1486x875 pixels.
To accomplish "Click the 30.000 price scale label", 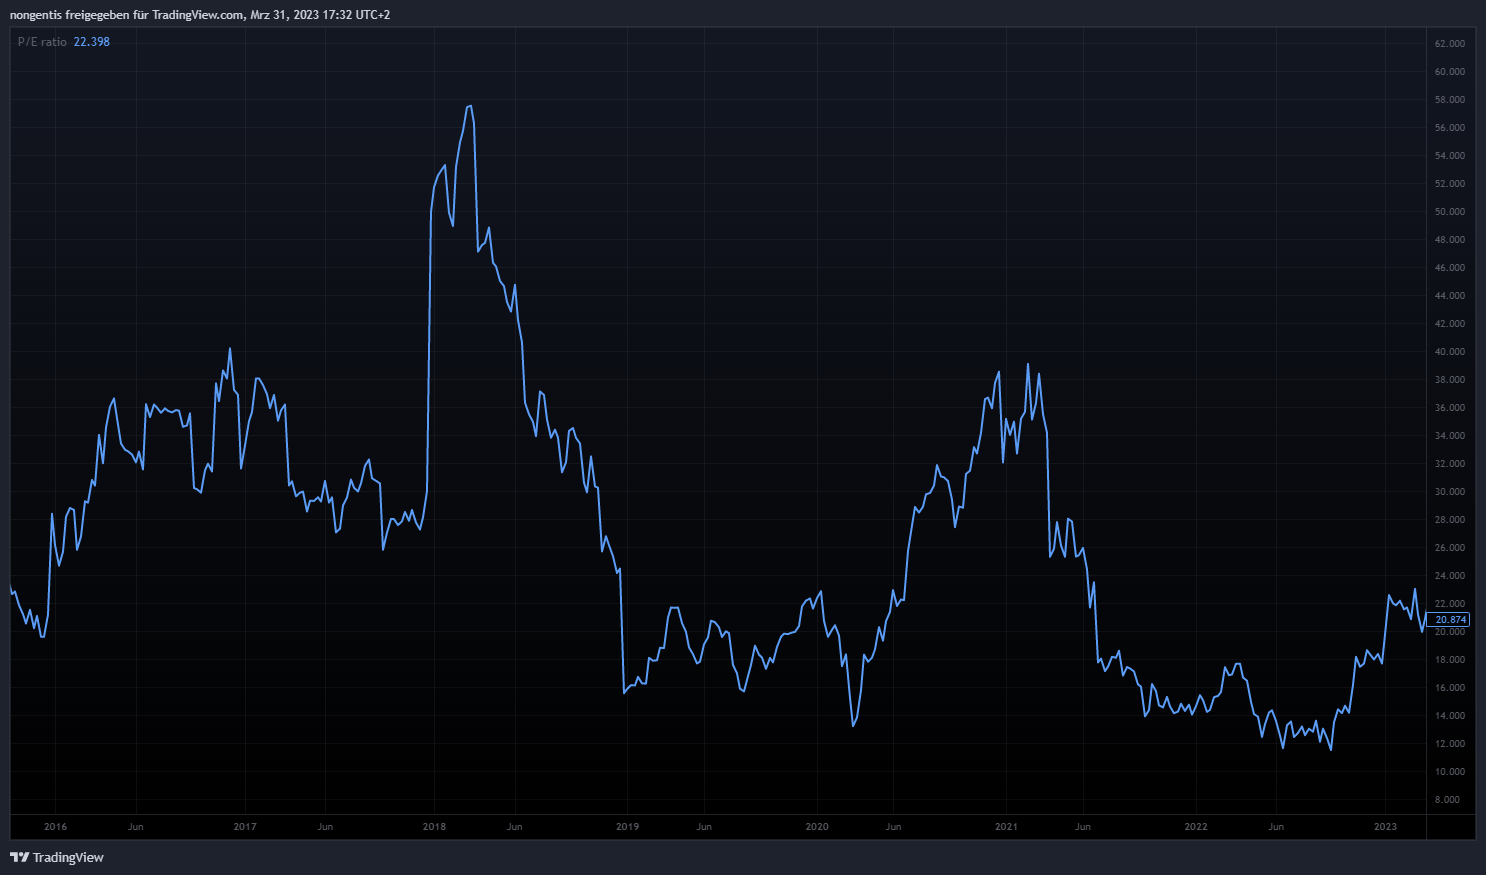I will coord(1449,492).
